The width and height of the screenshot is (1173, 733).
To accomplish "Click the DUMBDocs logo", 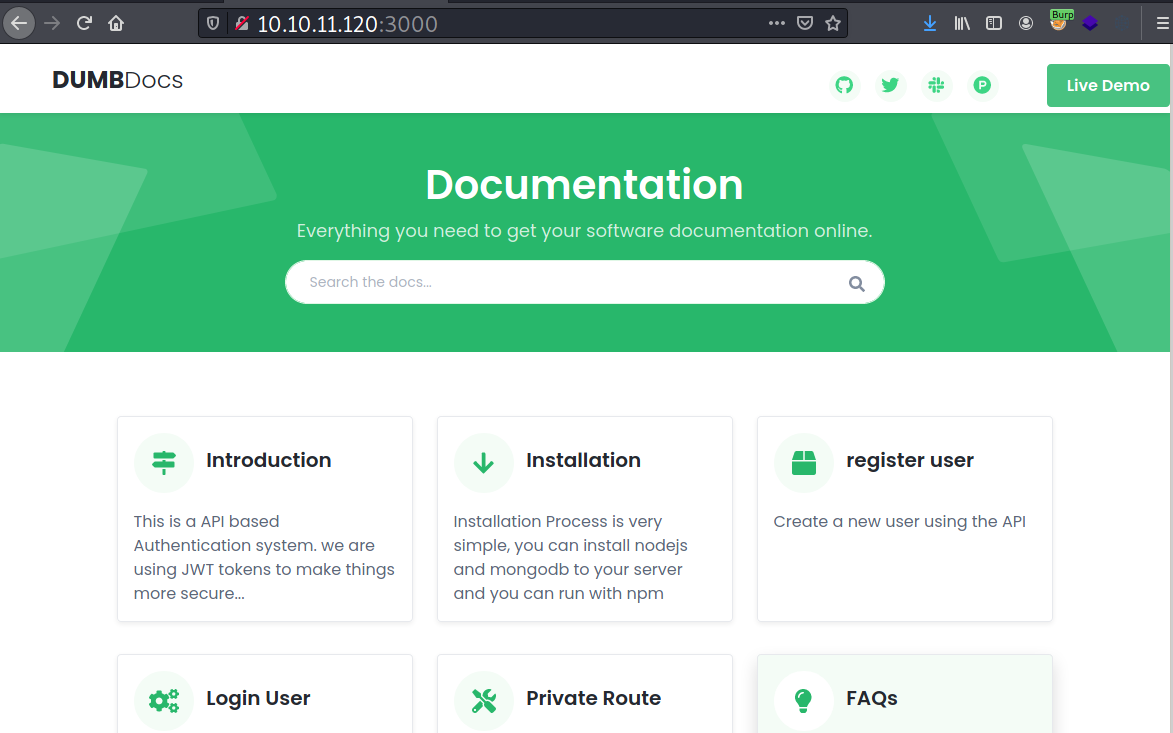I will point(118,81).
